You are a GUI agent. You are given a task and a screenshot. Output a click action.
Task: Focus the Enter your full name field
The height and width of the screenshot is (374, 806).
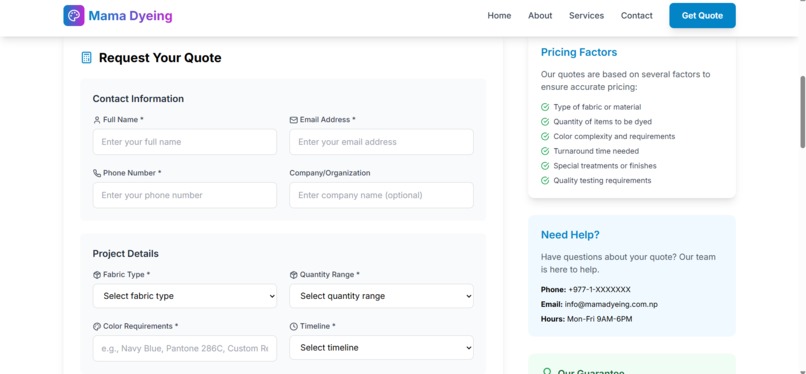click(x=185, y=142)
